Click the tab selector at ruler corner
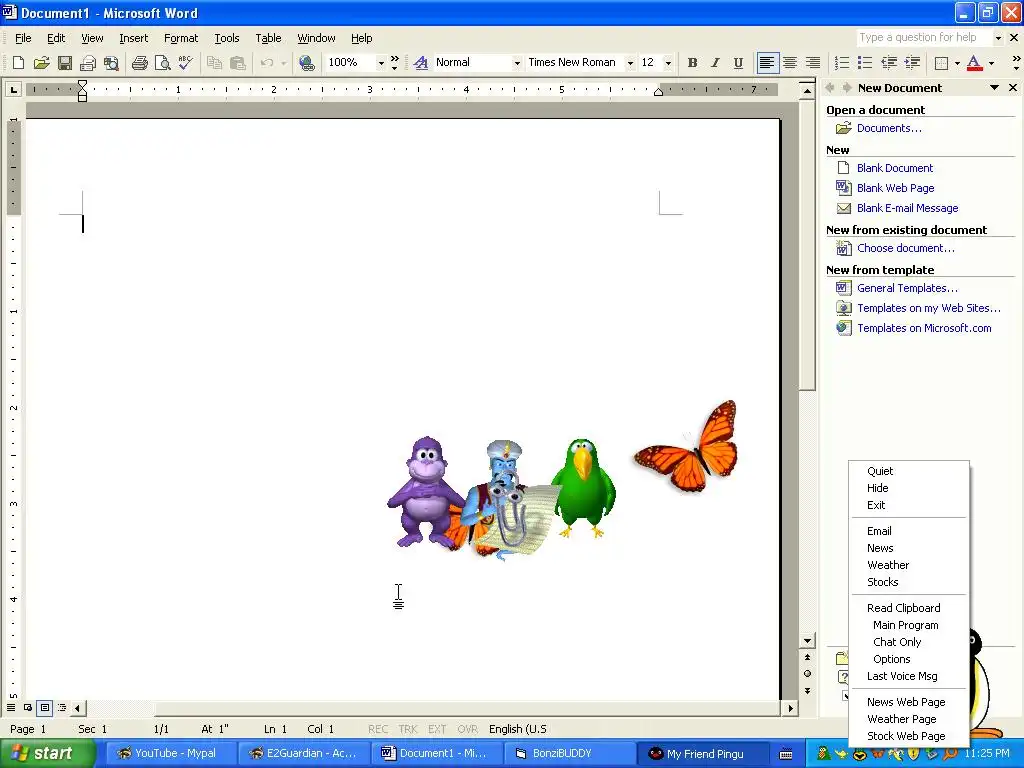Screen dimensions: 1024x768 click(x=13, y=89)
